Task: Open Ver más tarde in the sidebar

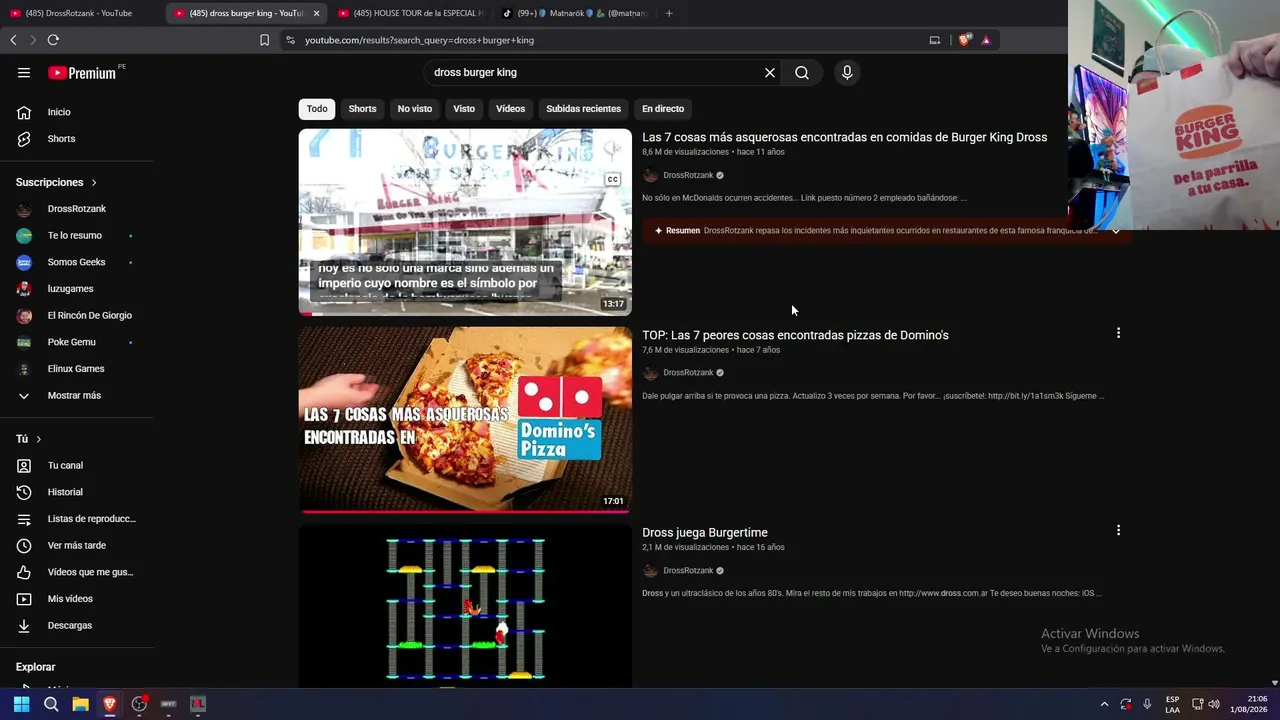Action: [77, 546]
